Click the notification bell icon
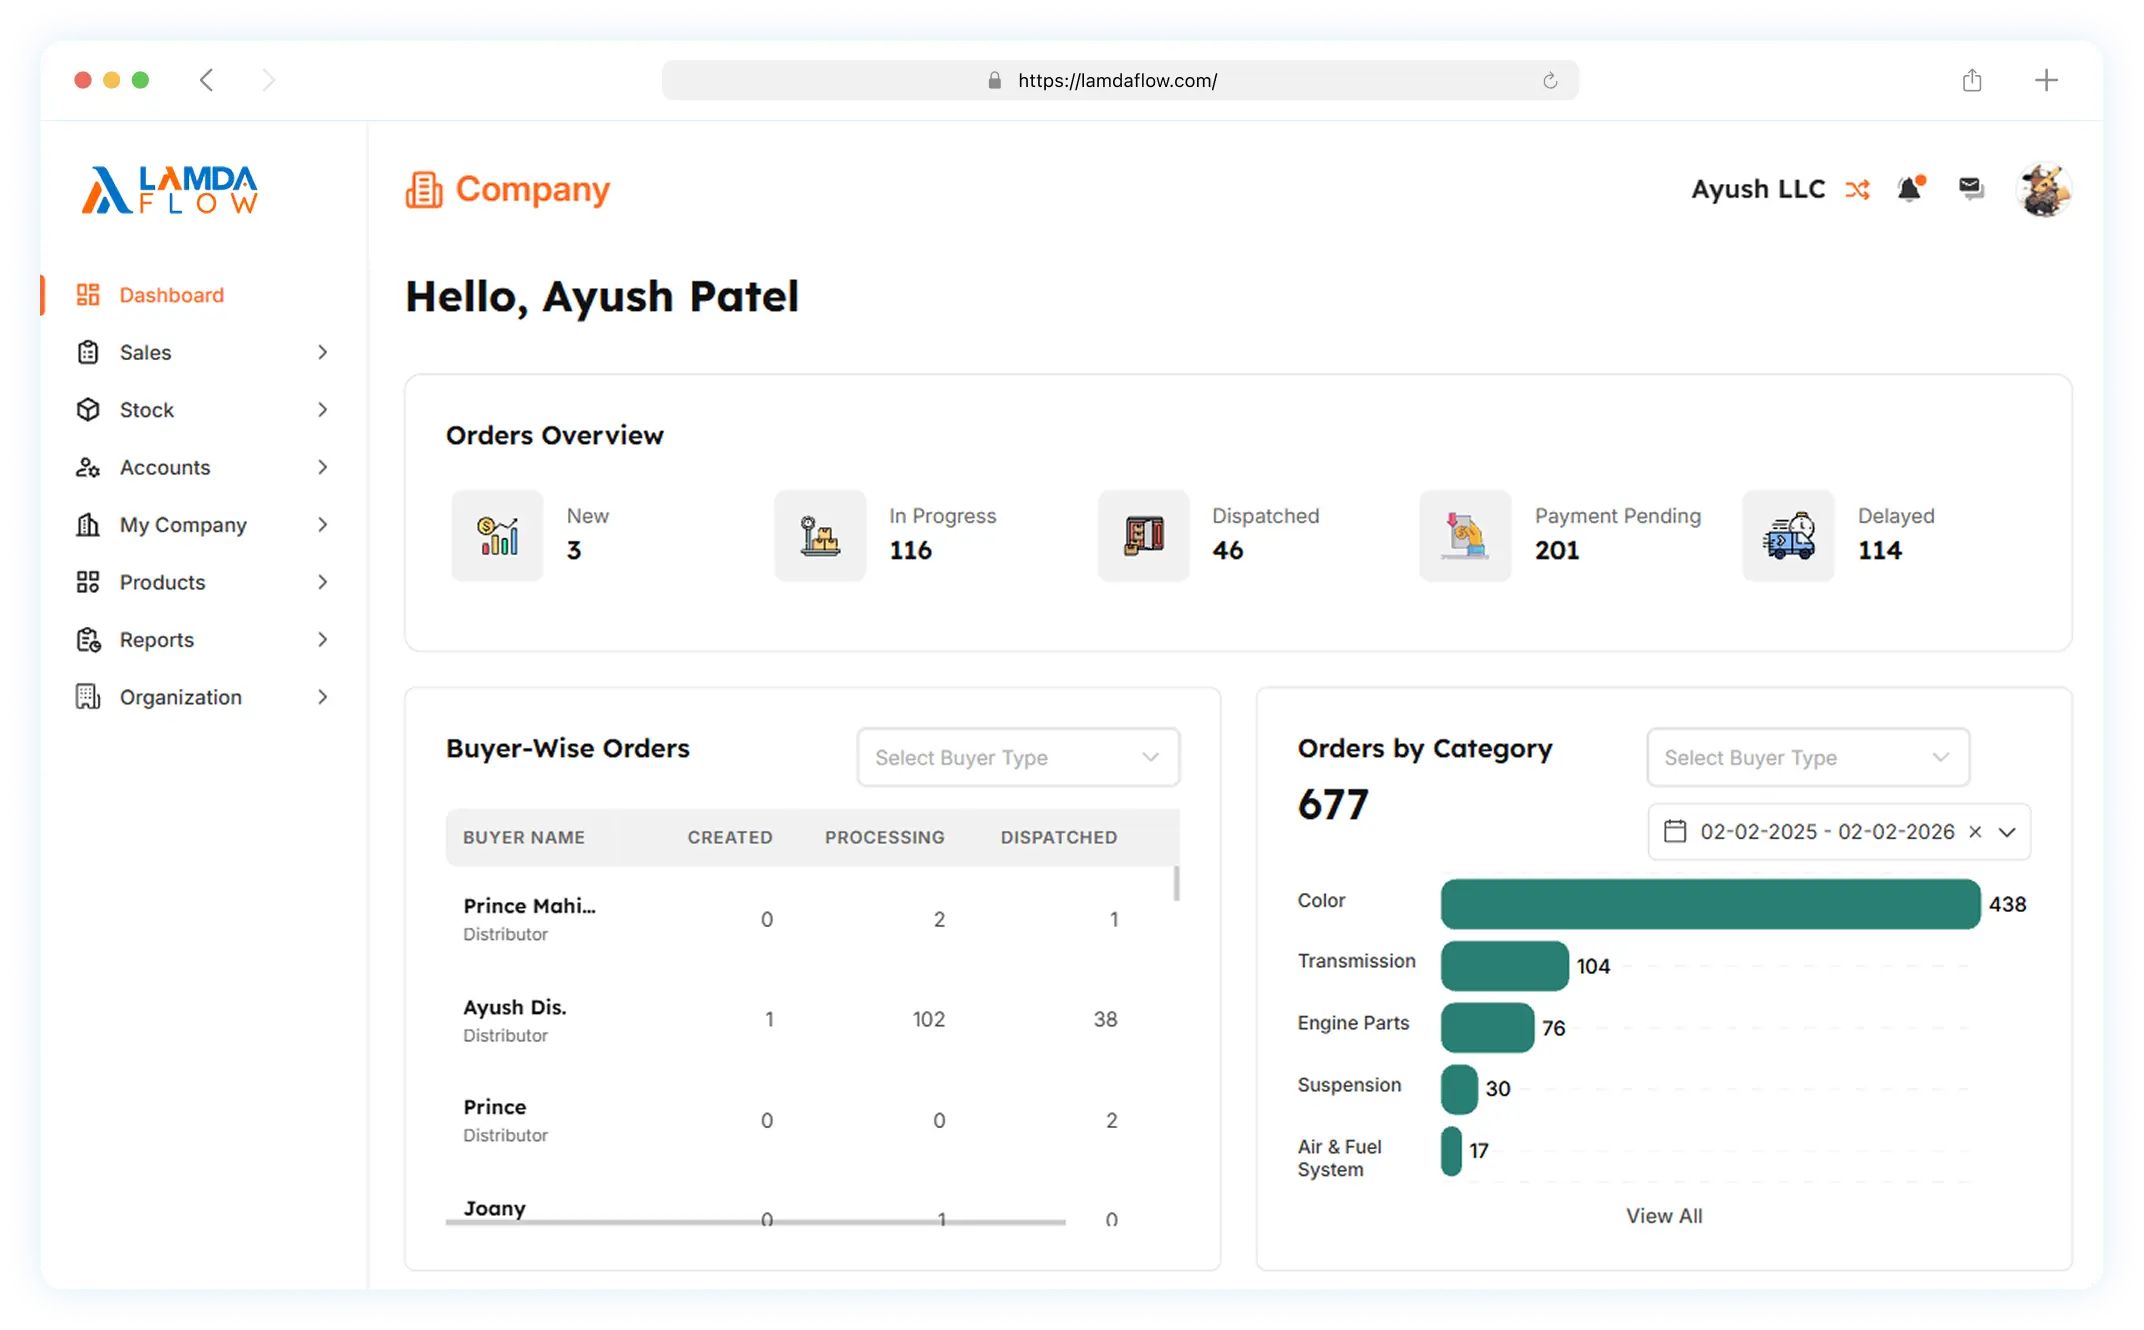This screenshot has height=1330, width=2144. tap(1911, 188)
